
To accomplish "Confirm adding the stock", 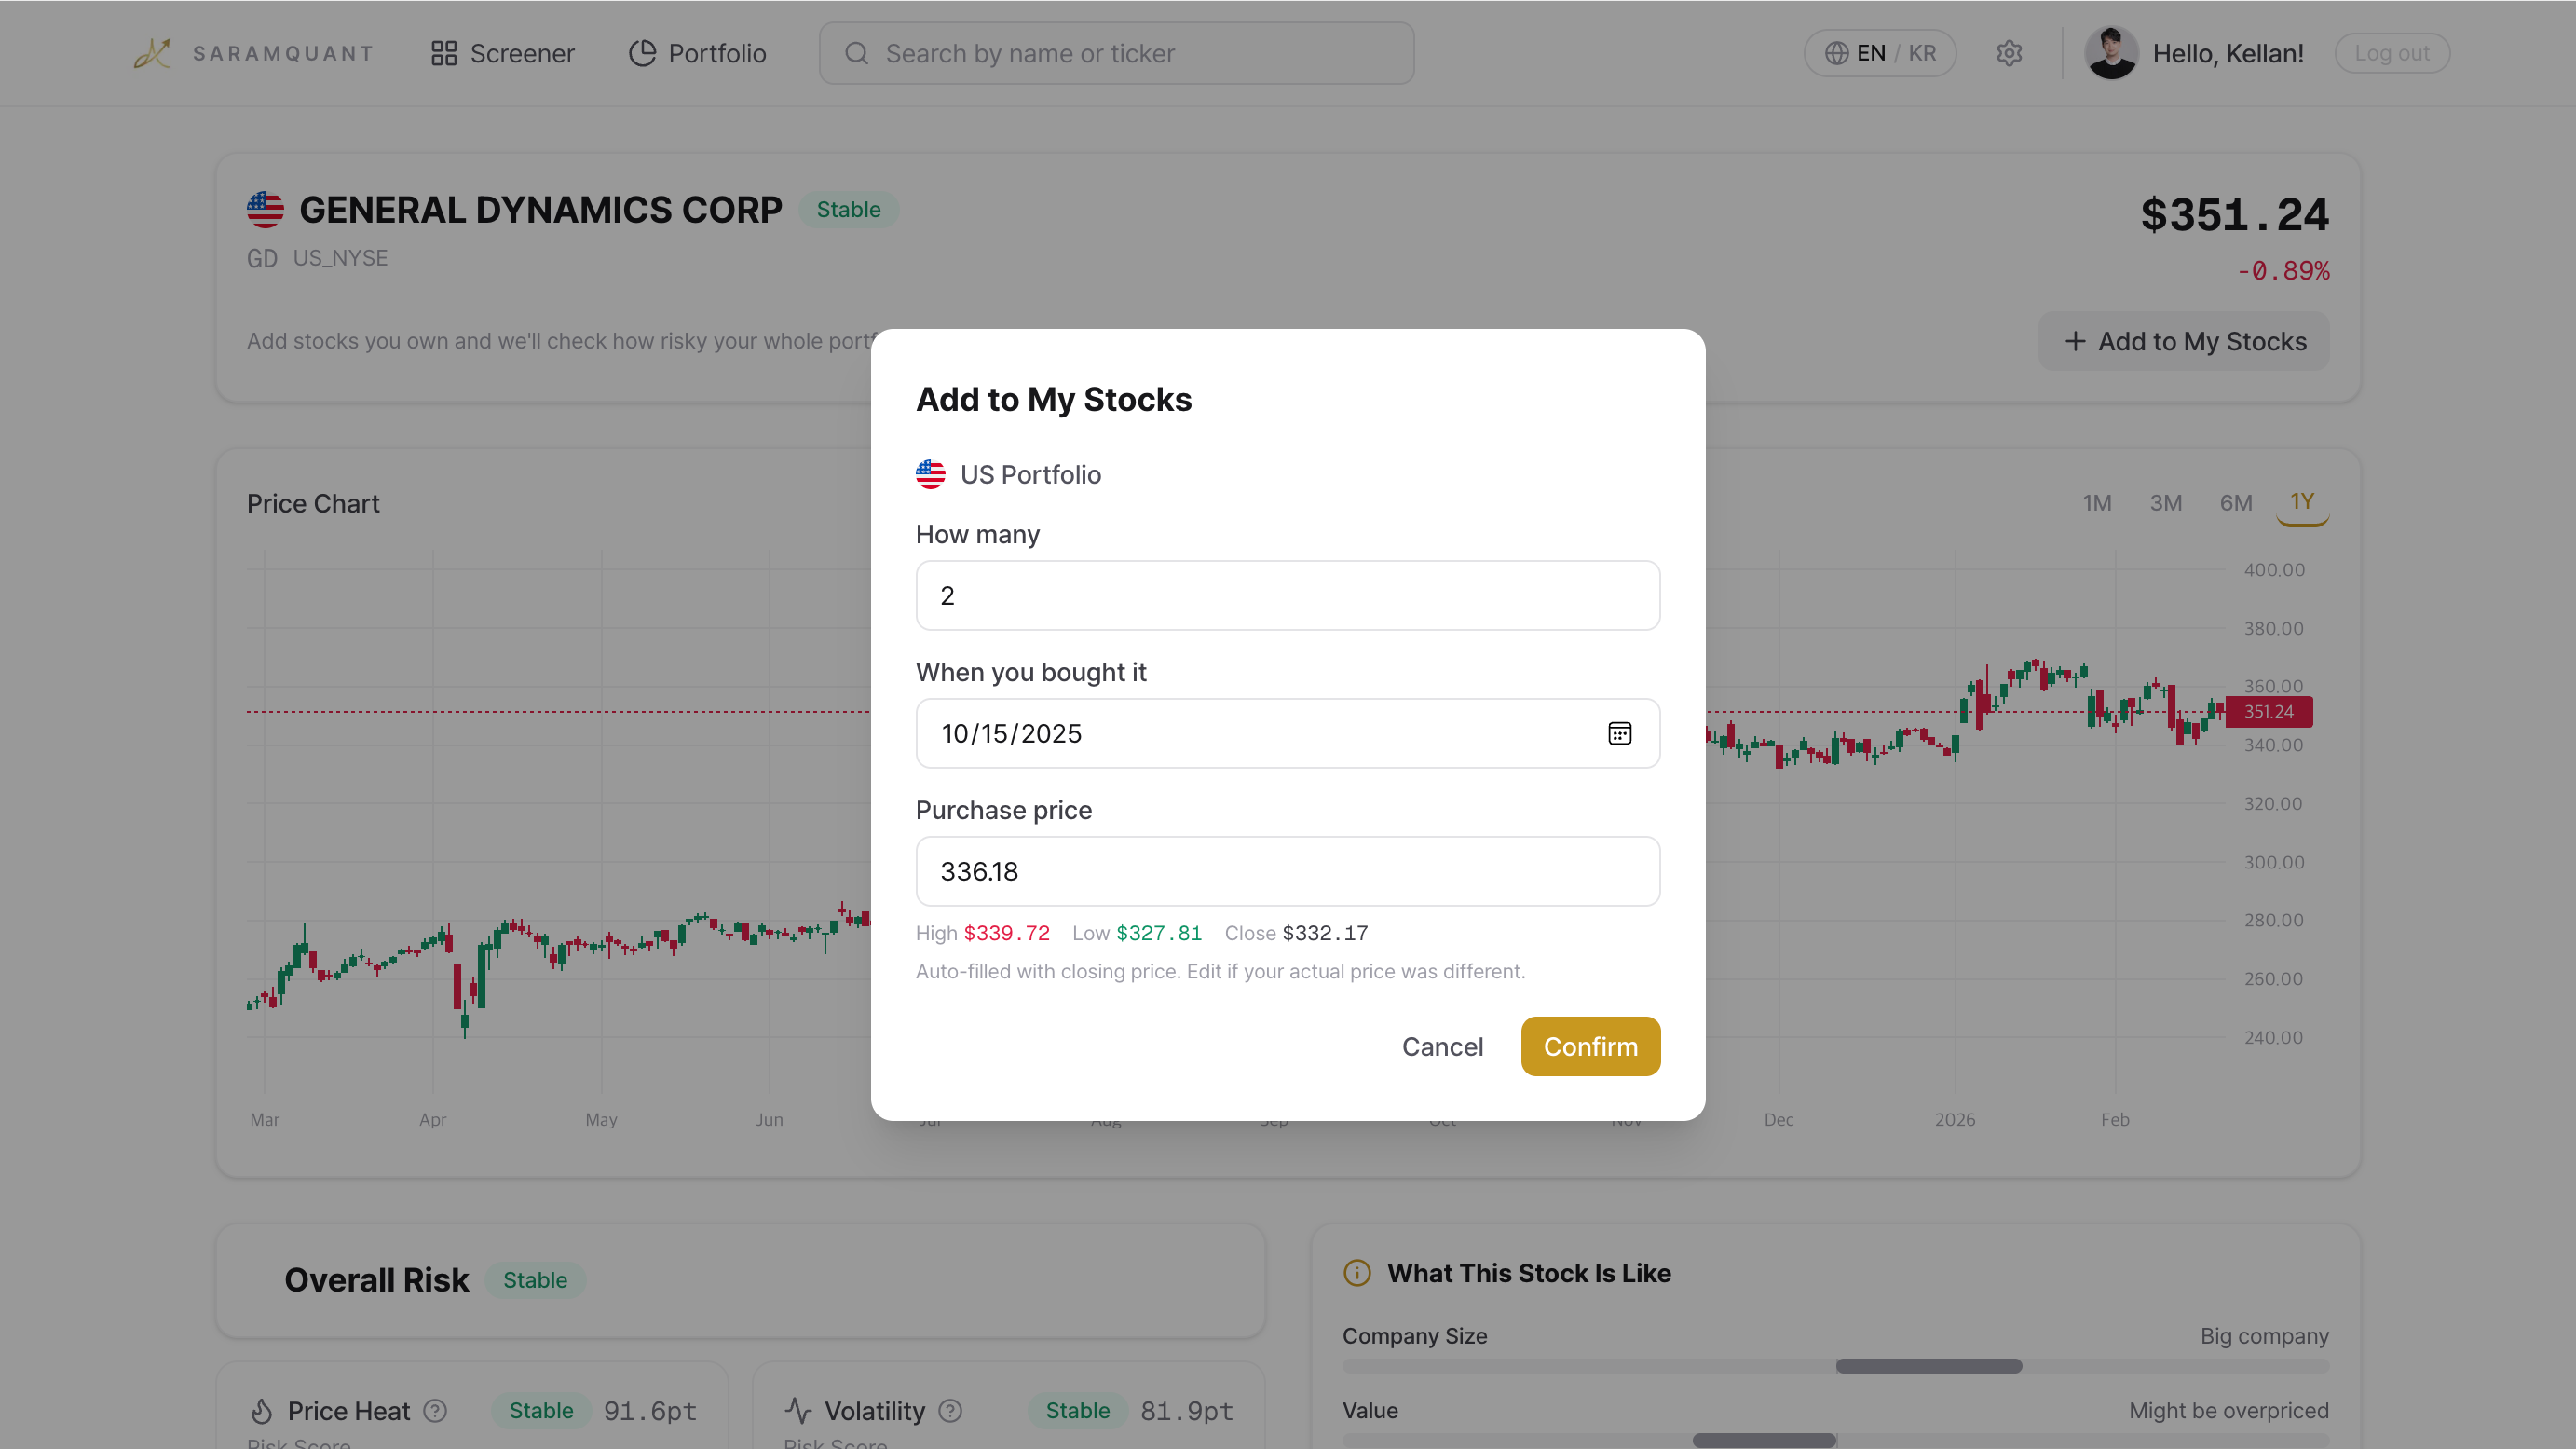I will pyautogui.click(x=1590, y=1046).
